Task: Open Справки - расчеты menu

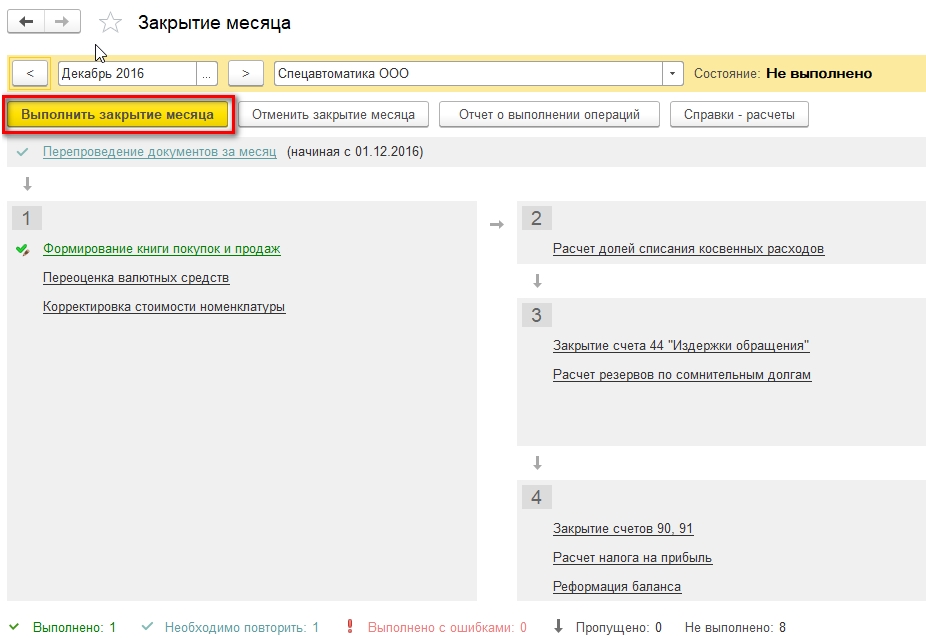Action: [739, 114]
